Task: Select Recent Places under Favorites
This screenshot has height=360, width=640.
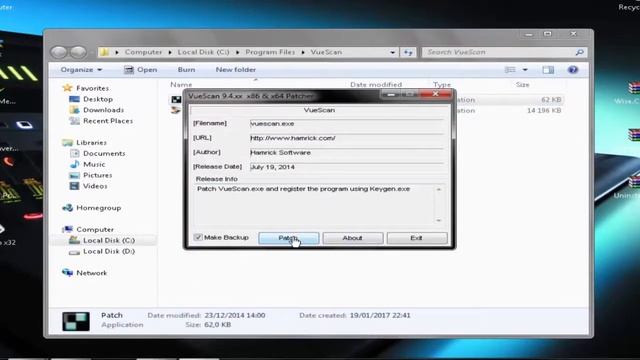Action: (108, 121)
